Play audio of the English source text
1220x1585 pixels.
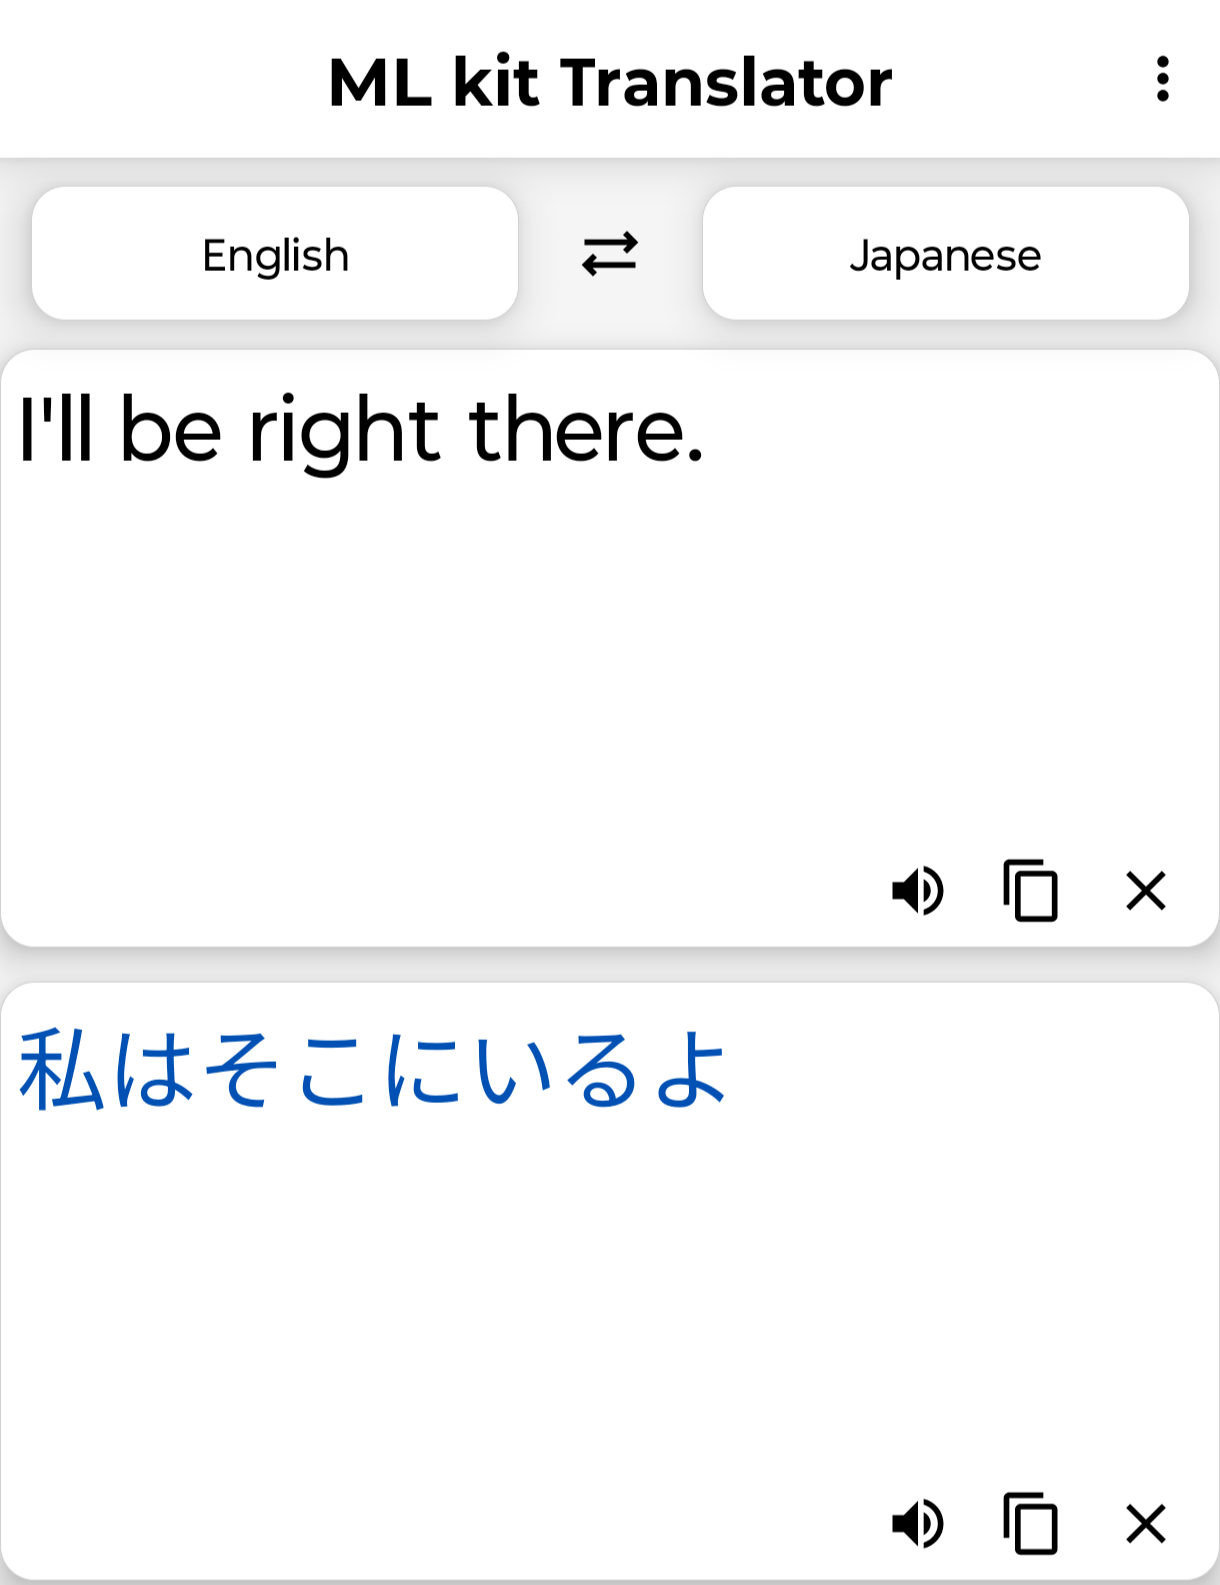coord(917,890)
